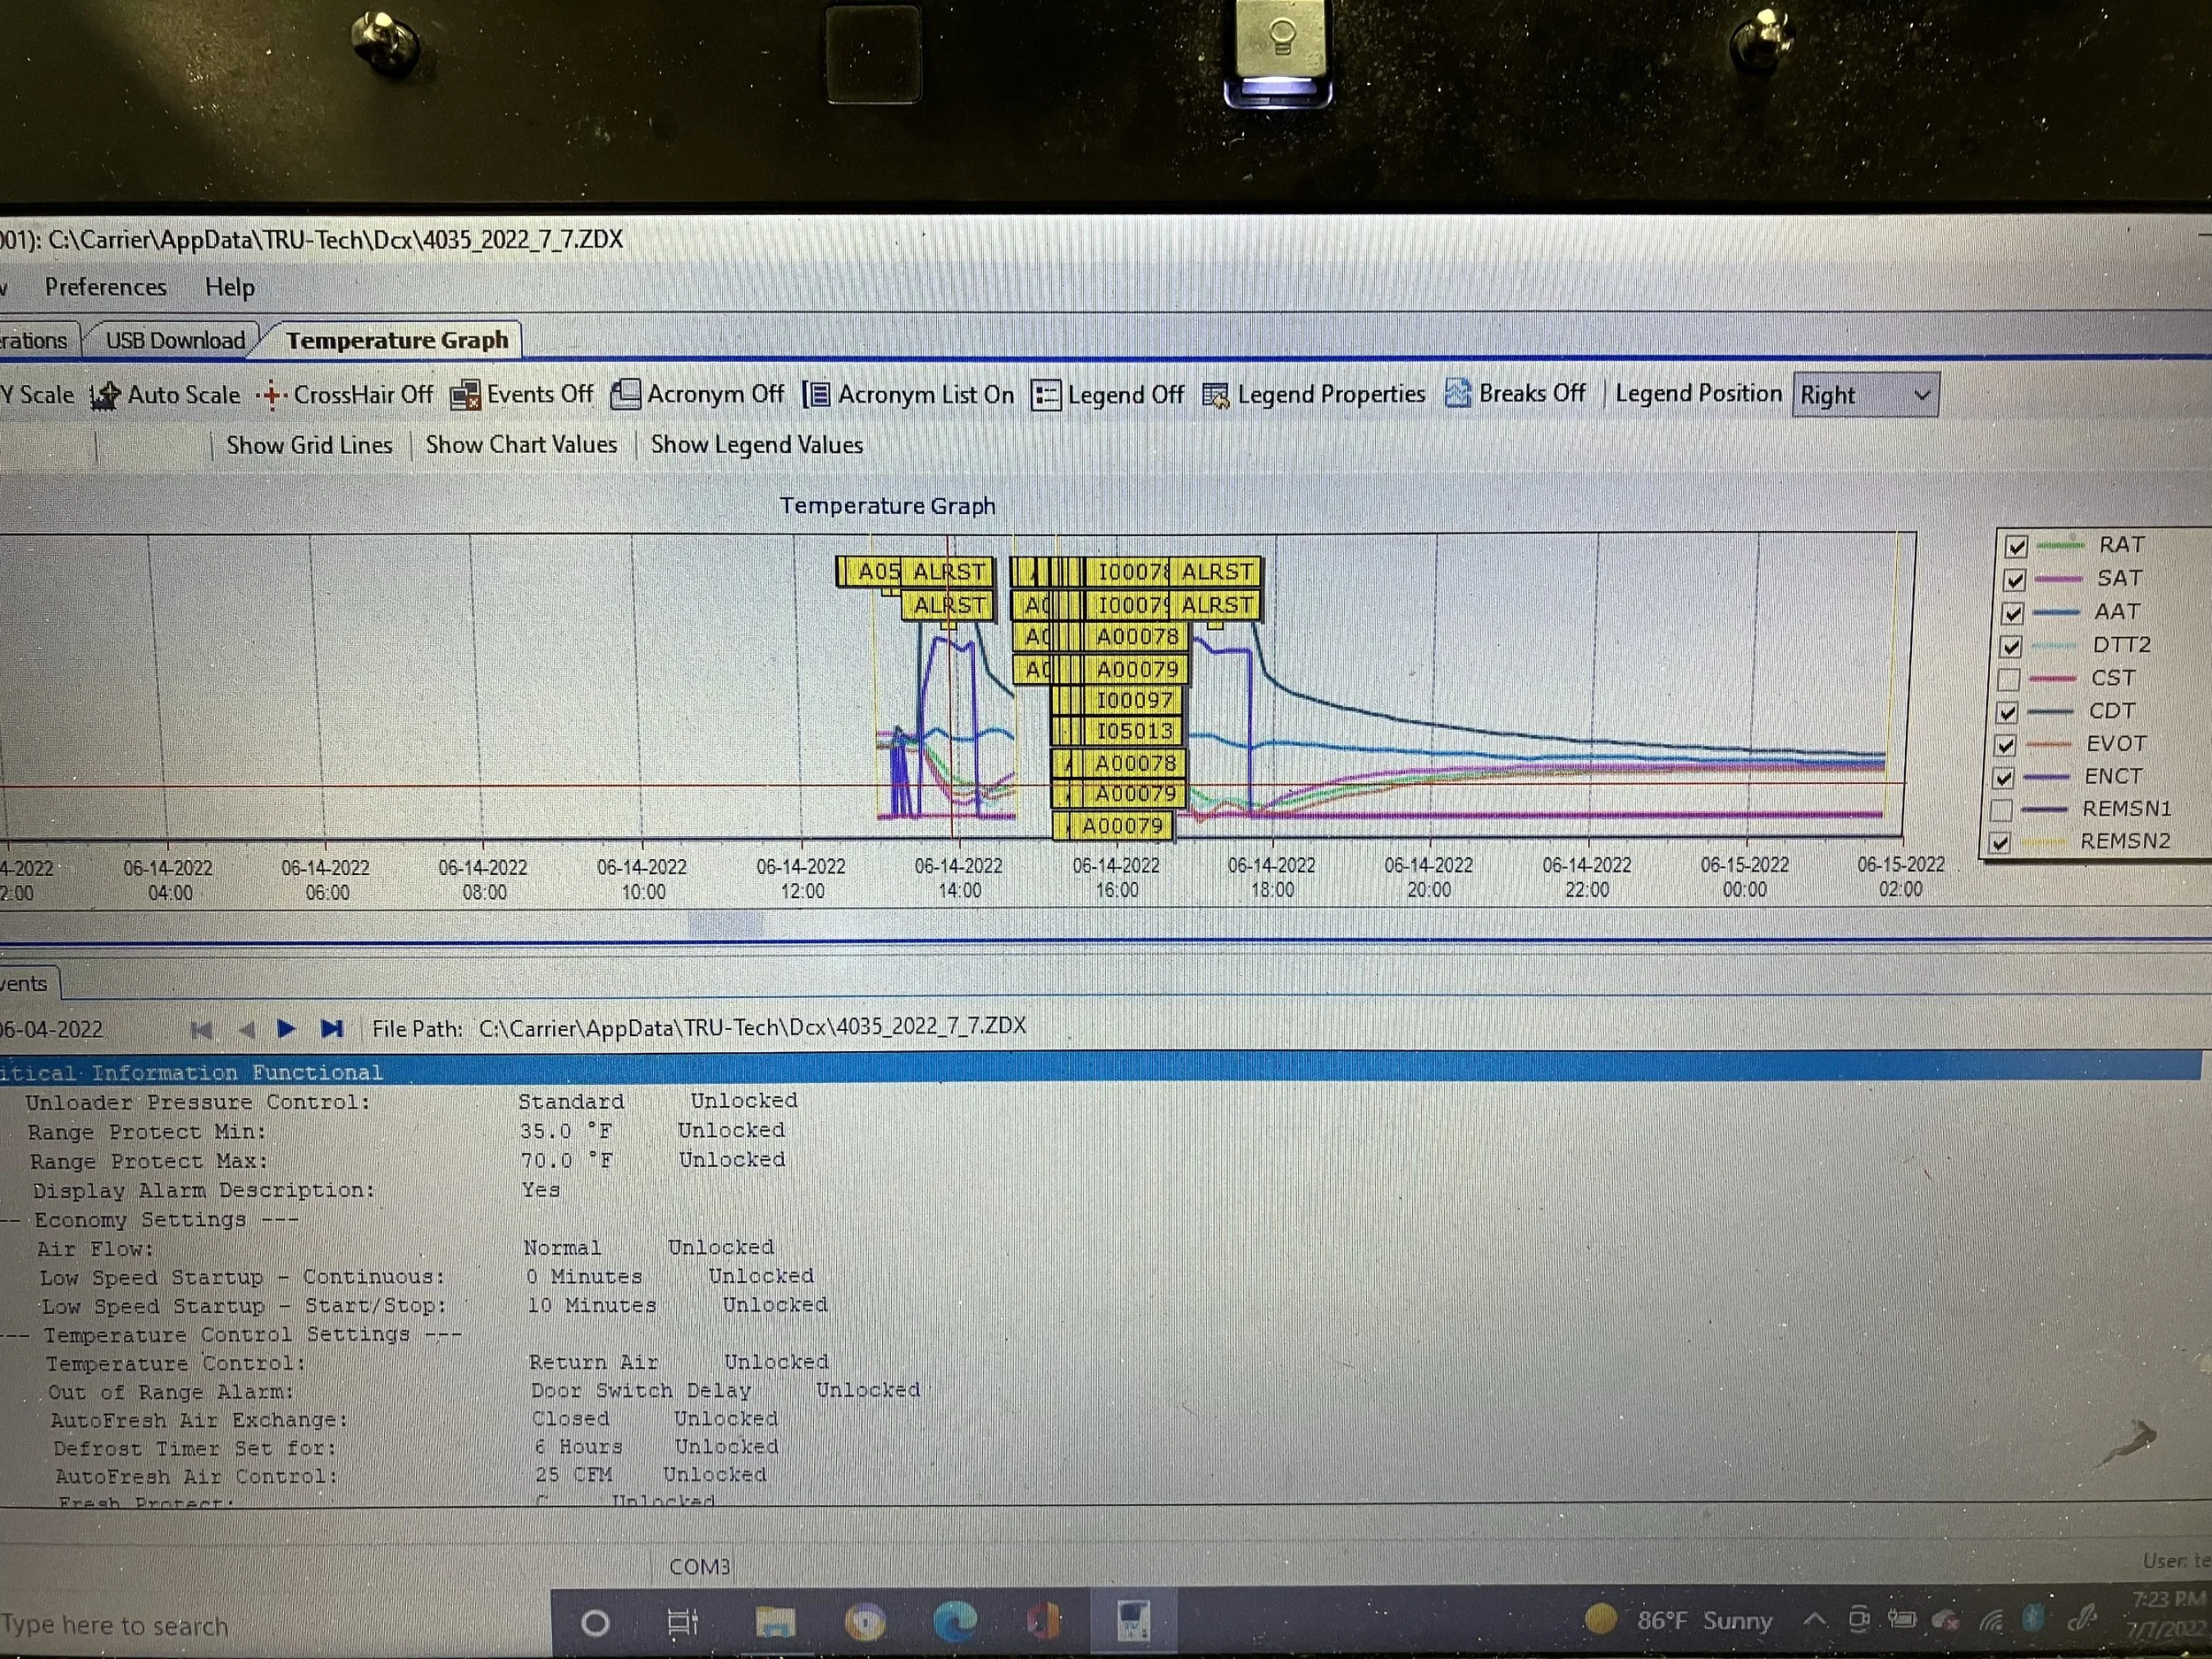Click the Acronym List On icon
2212x1659 pixels.
click(x=816, y=394)
